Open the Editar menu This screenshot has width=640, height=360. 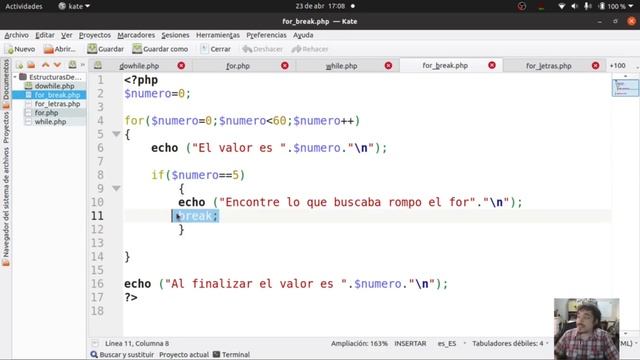pyautogui.click(x=45, y=35)
